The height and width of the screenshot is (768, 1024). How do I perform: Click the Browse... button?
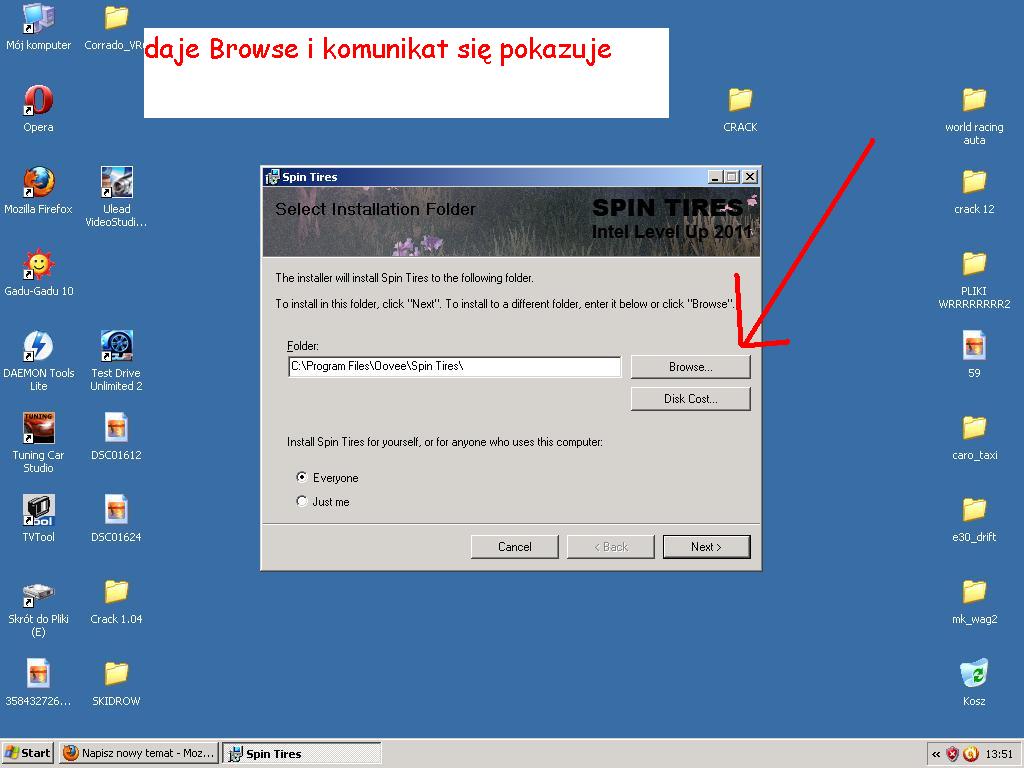[690, 367]
